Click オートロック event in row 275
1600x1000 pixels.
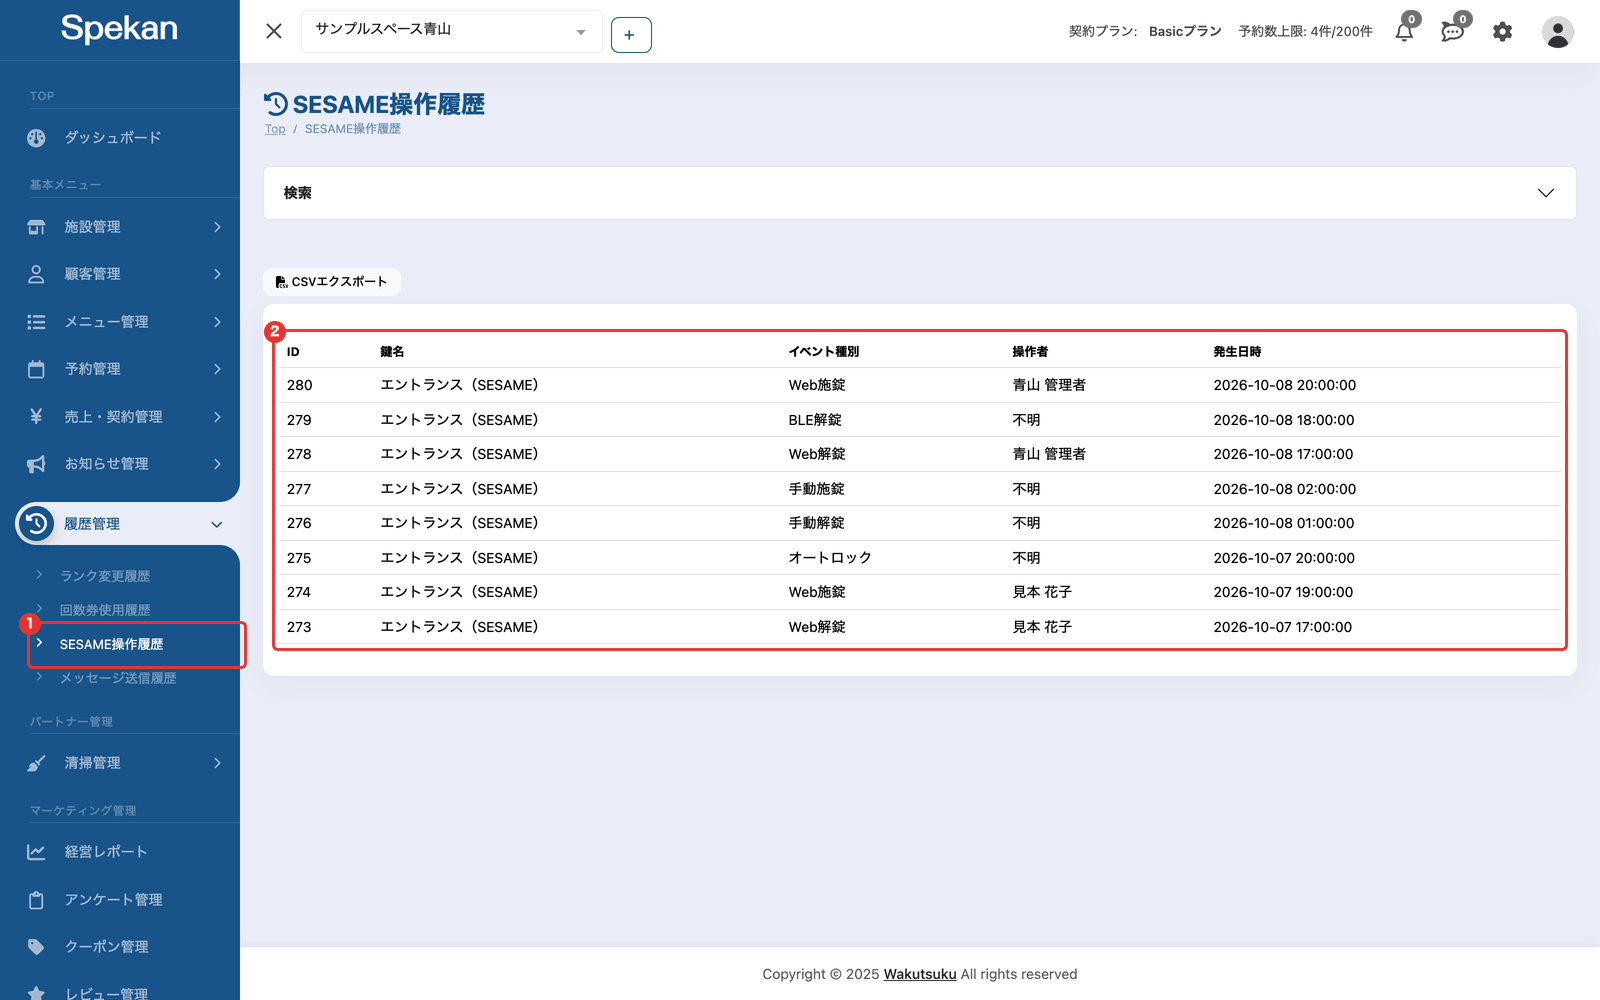point(830,558)
